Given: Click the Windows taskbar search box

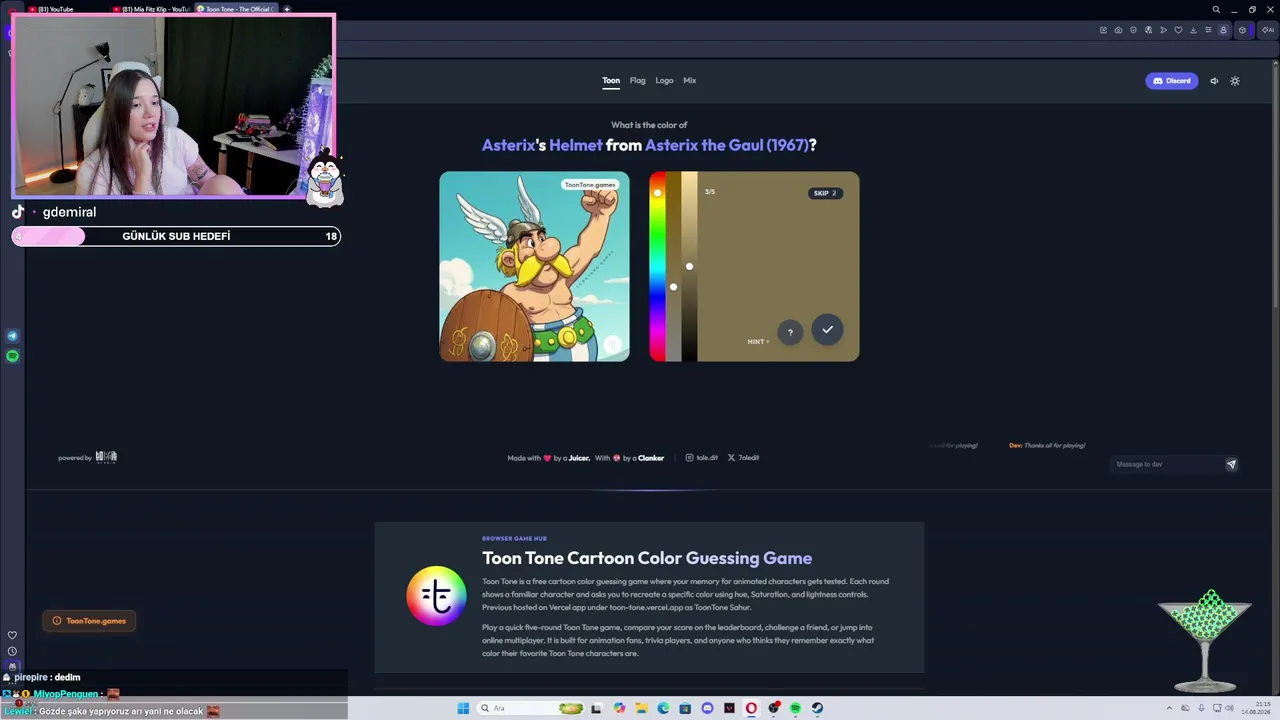Looking at the screenshot, I should tap(530, 708).
